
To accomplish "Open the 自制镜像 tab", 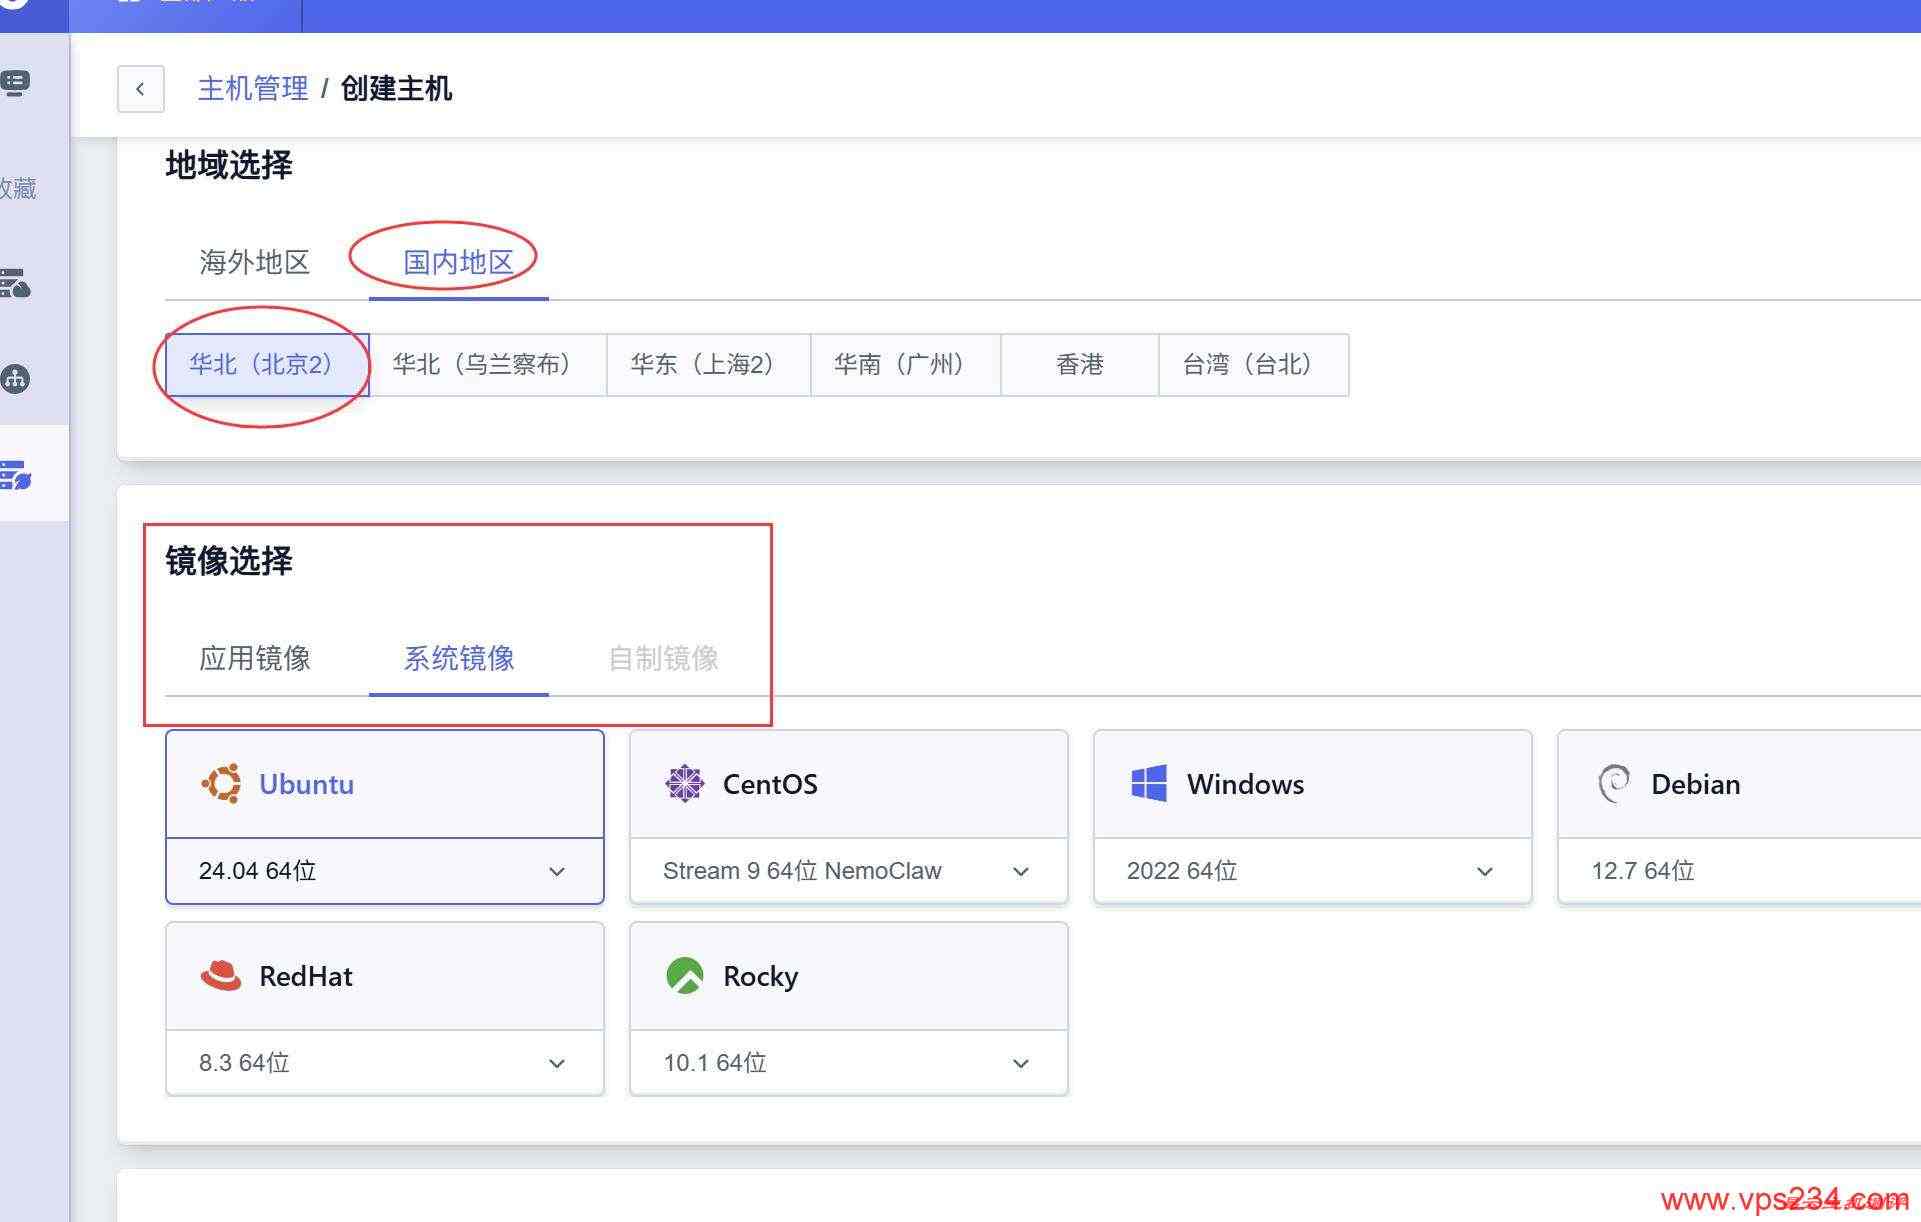I will pyautogui.click(x=663, y=658).
